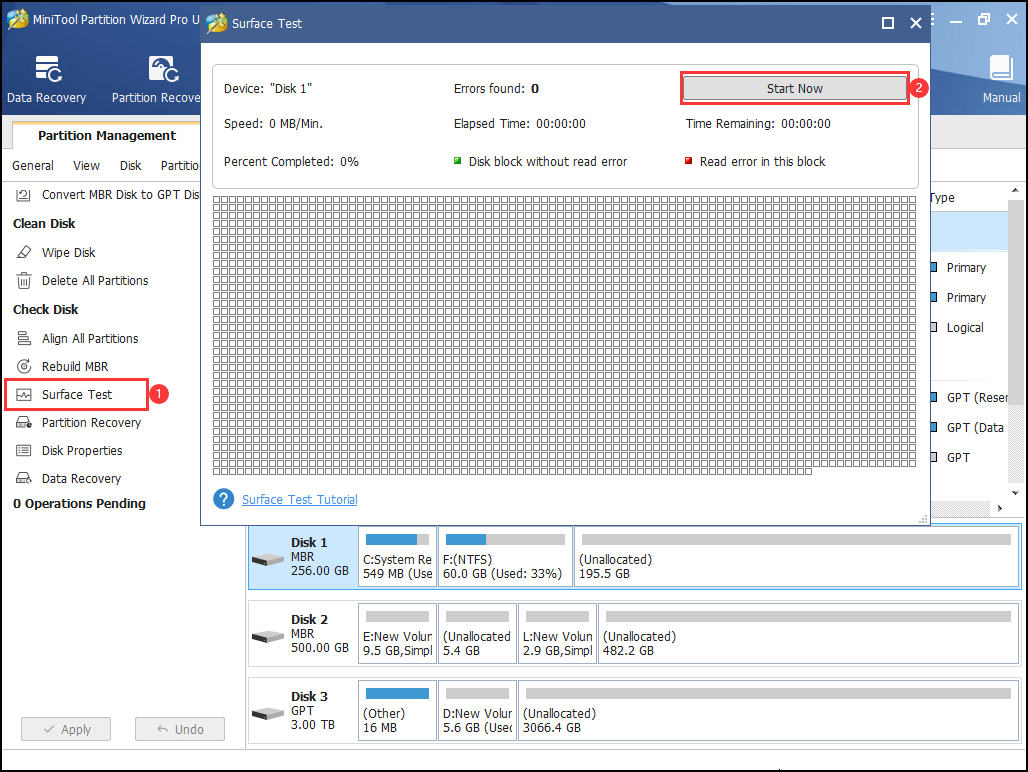Click the Undo button
1028x772 pixels.
(x=180, y=729)
